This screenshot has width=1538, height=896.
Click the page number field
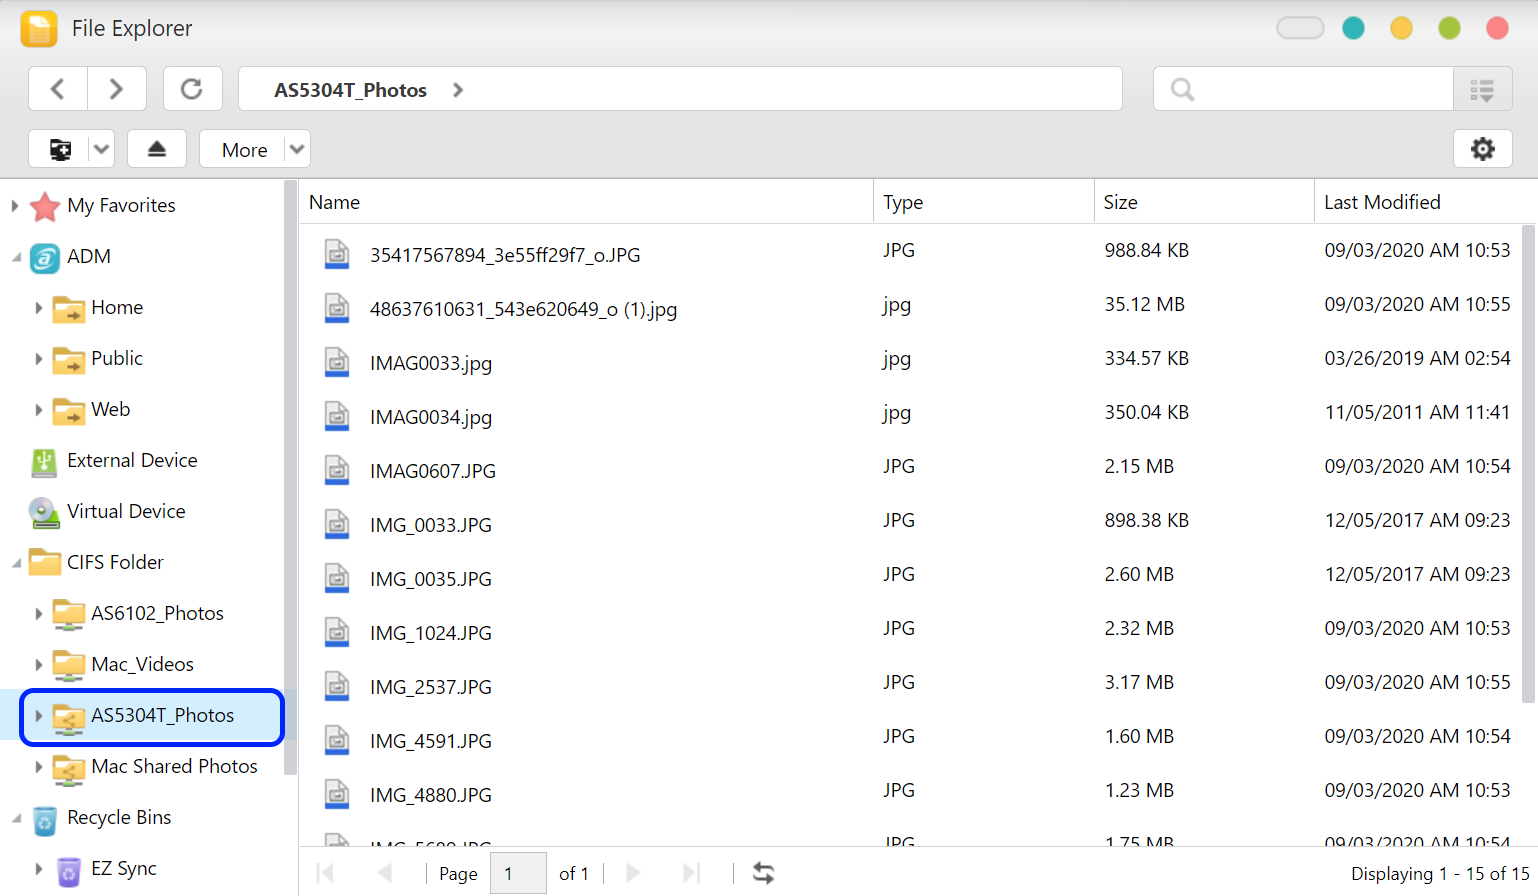coord(518,873)
